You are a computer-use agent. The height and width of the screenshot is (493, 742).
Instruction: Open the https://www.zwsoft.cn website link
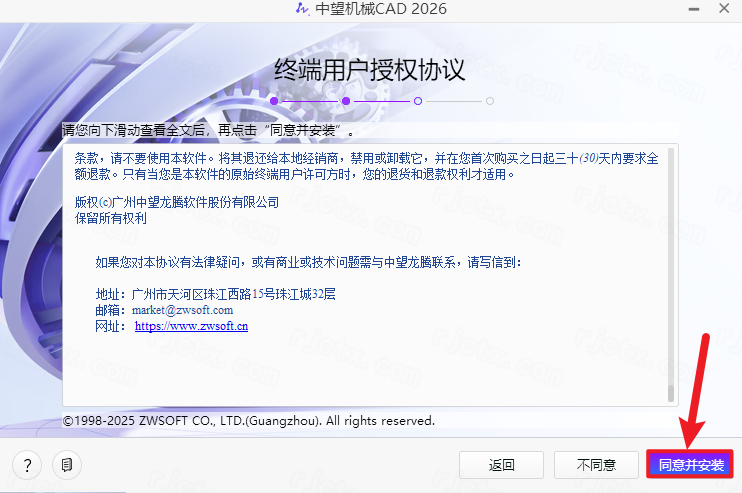pyautogui.click(x=191, y=326)
